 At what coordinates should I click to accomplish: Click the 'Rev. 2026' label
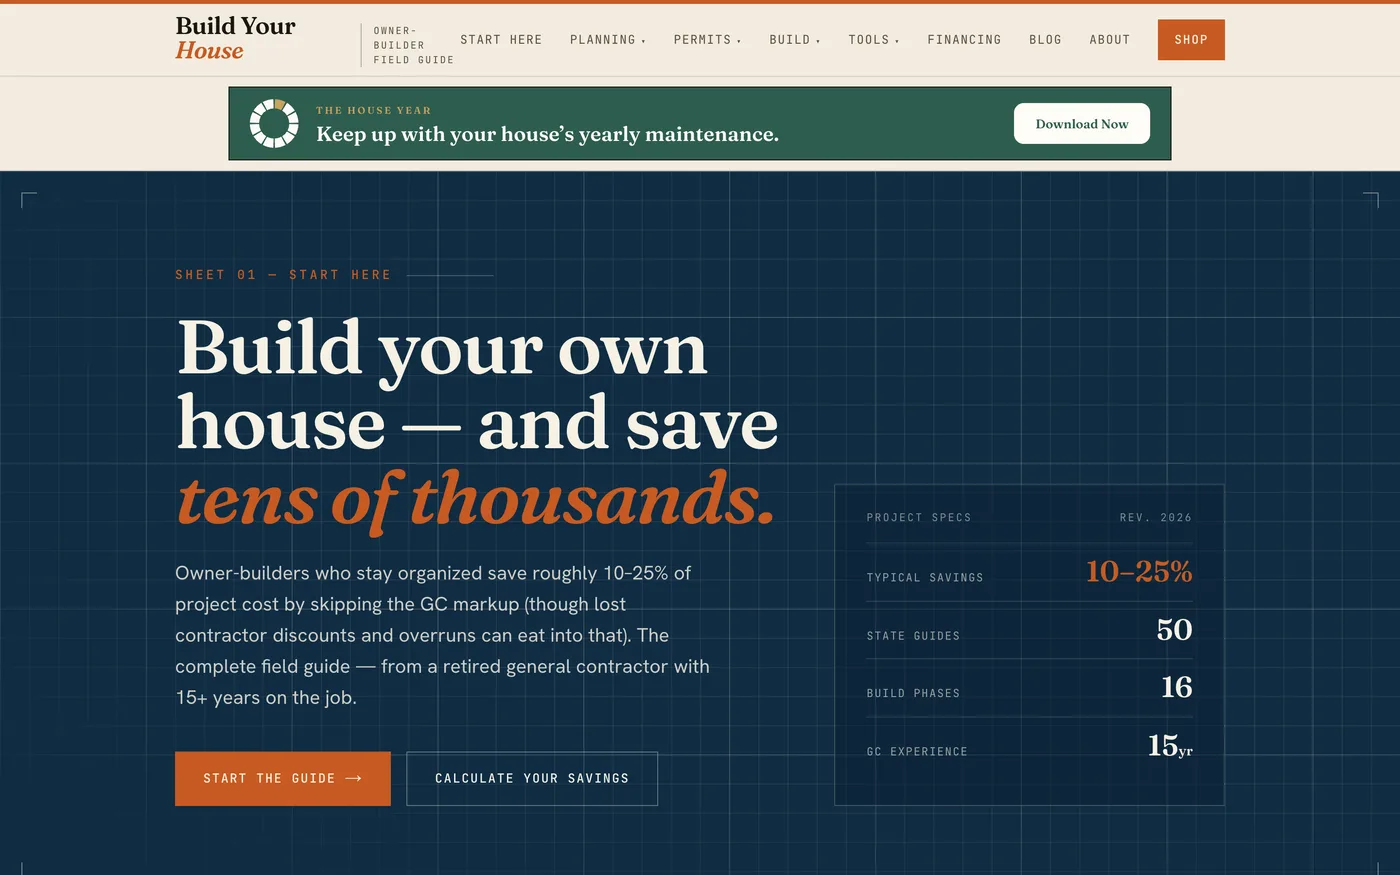[x=1156, y=518]
